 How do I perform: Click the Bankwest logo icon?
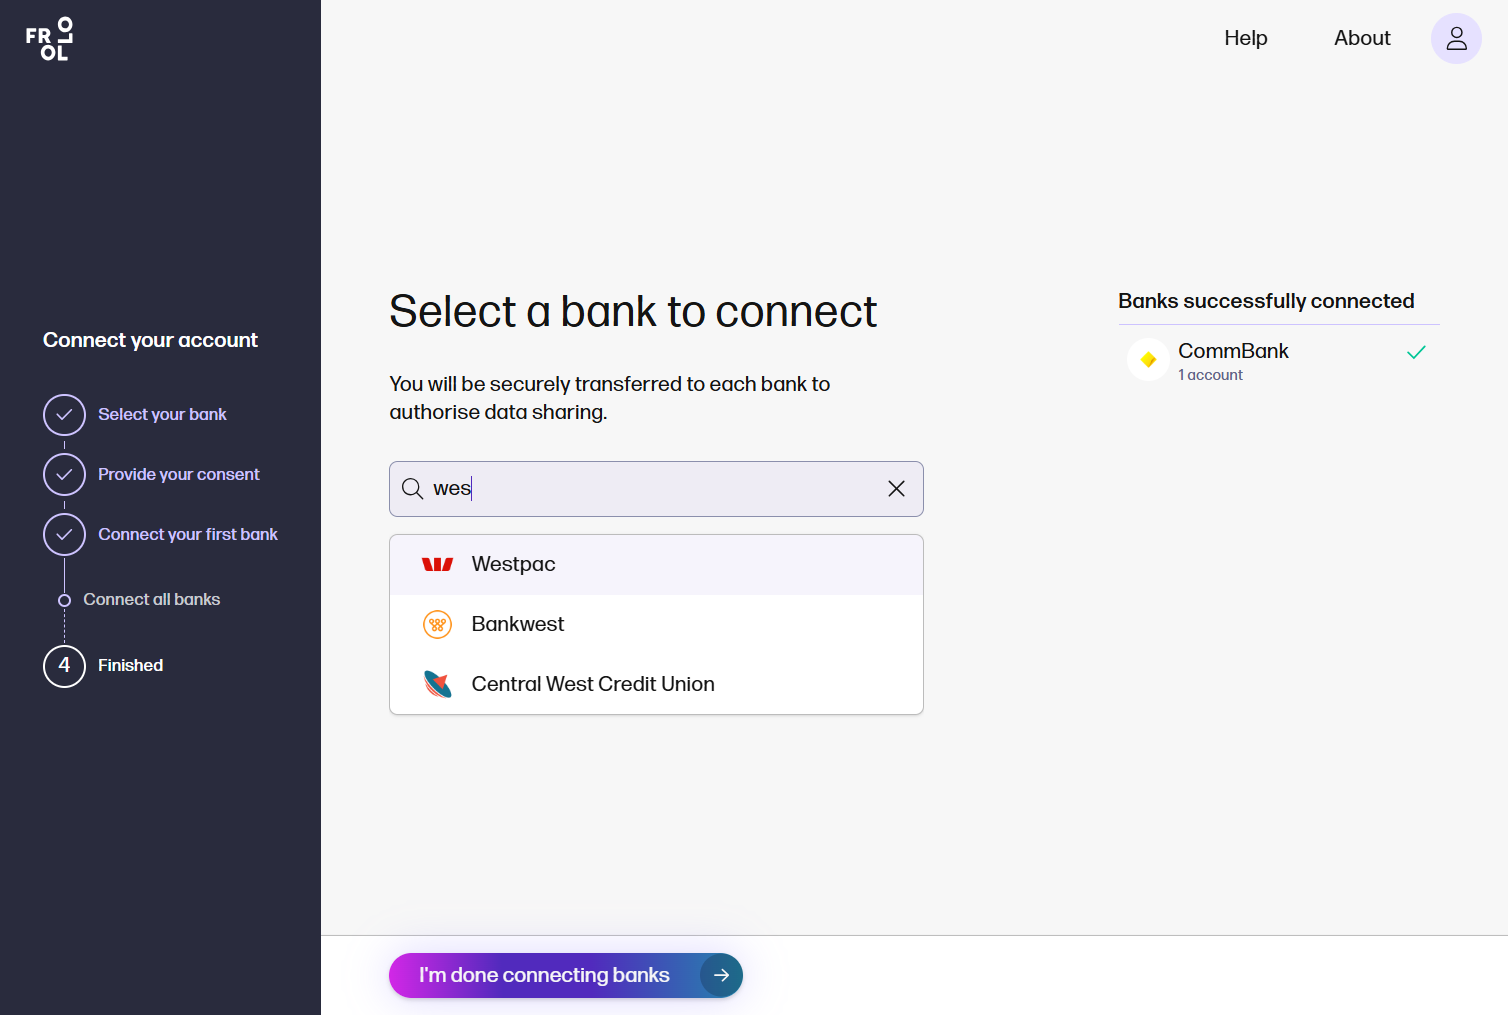pos(437,625)
